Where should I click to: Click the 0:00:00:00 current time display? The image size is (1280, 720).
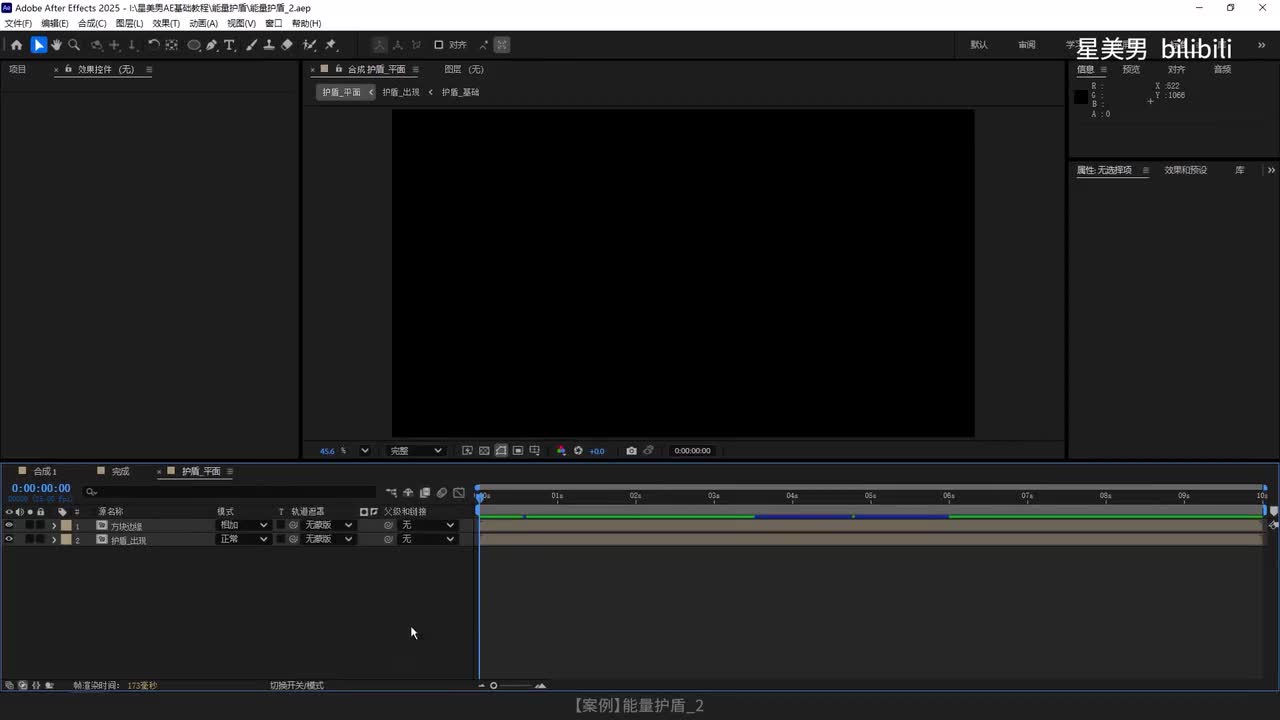[41, 489]
